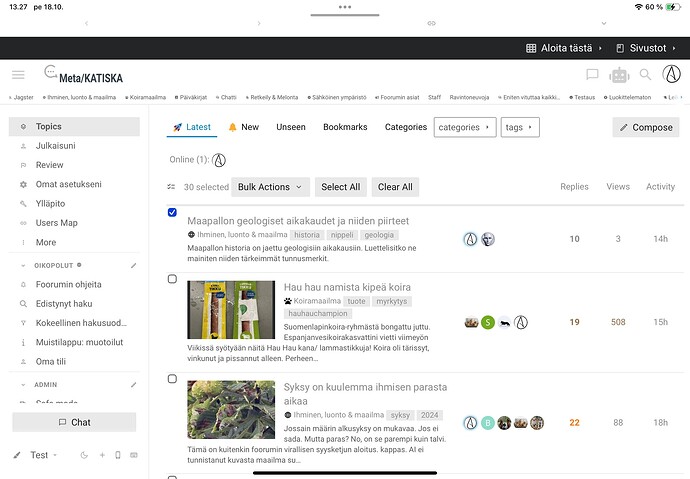Open the Chat button in sidebar
The height and width of the screenshot is (479, 690).
74,422
